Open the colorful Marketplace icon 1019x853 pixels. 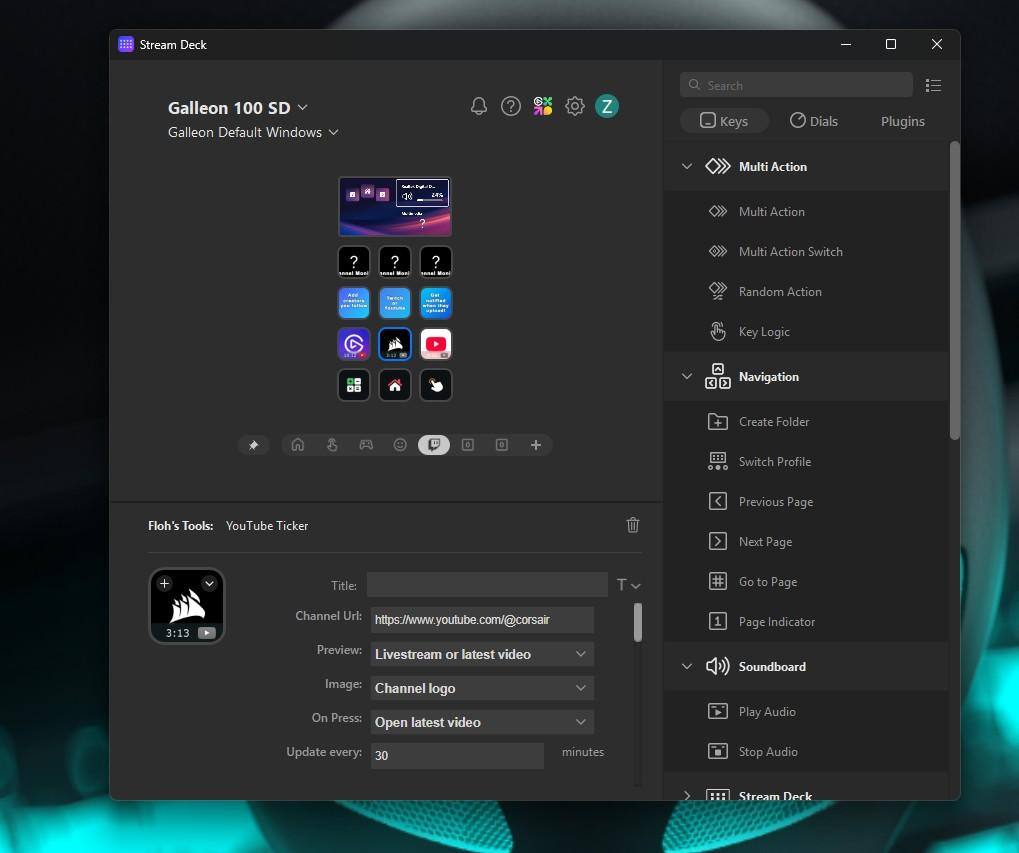coord(543,106)
